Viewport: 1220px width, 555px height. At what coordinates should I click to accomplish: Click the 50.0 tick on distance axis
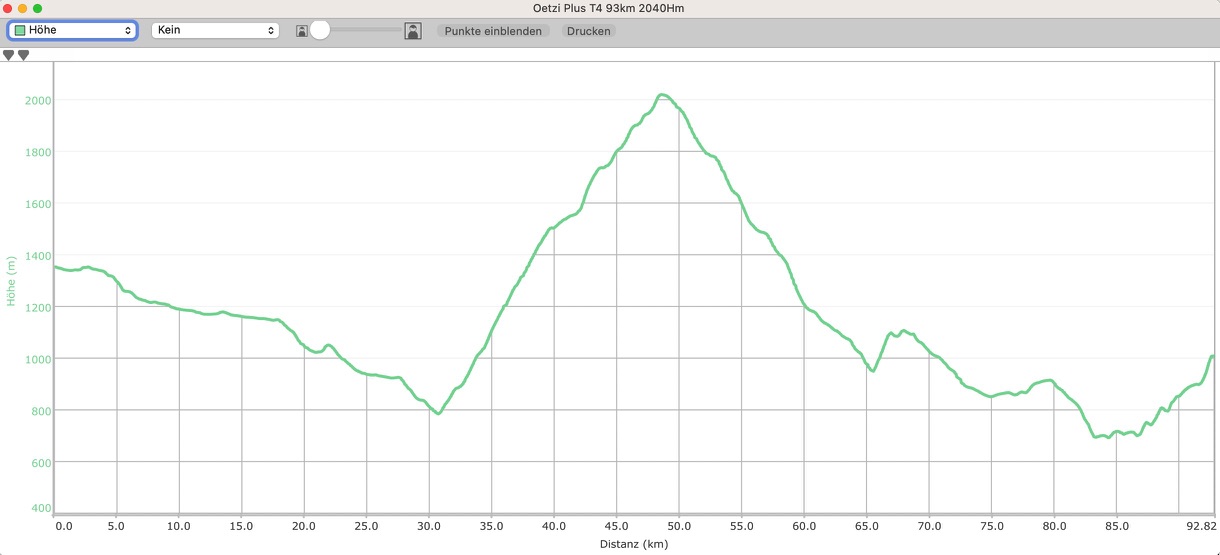pyautogui.click(x=679, y=526)
